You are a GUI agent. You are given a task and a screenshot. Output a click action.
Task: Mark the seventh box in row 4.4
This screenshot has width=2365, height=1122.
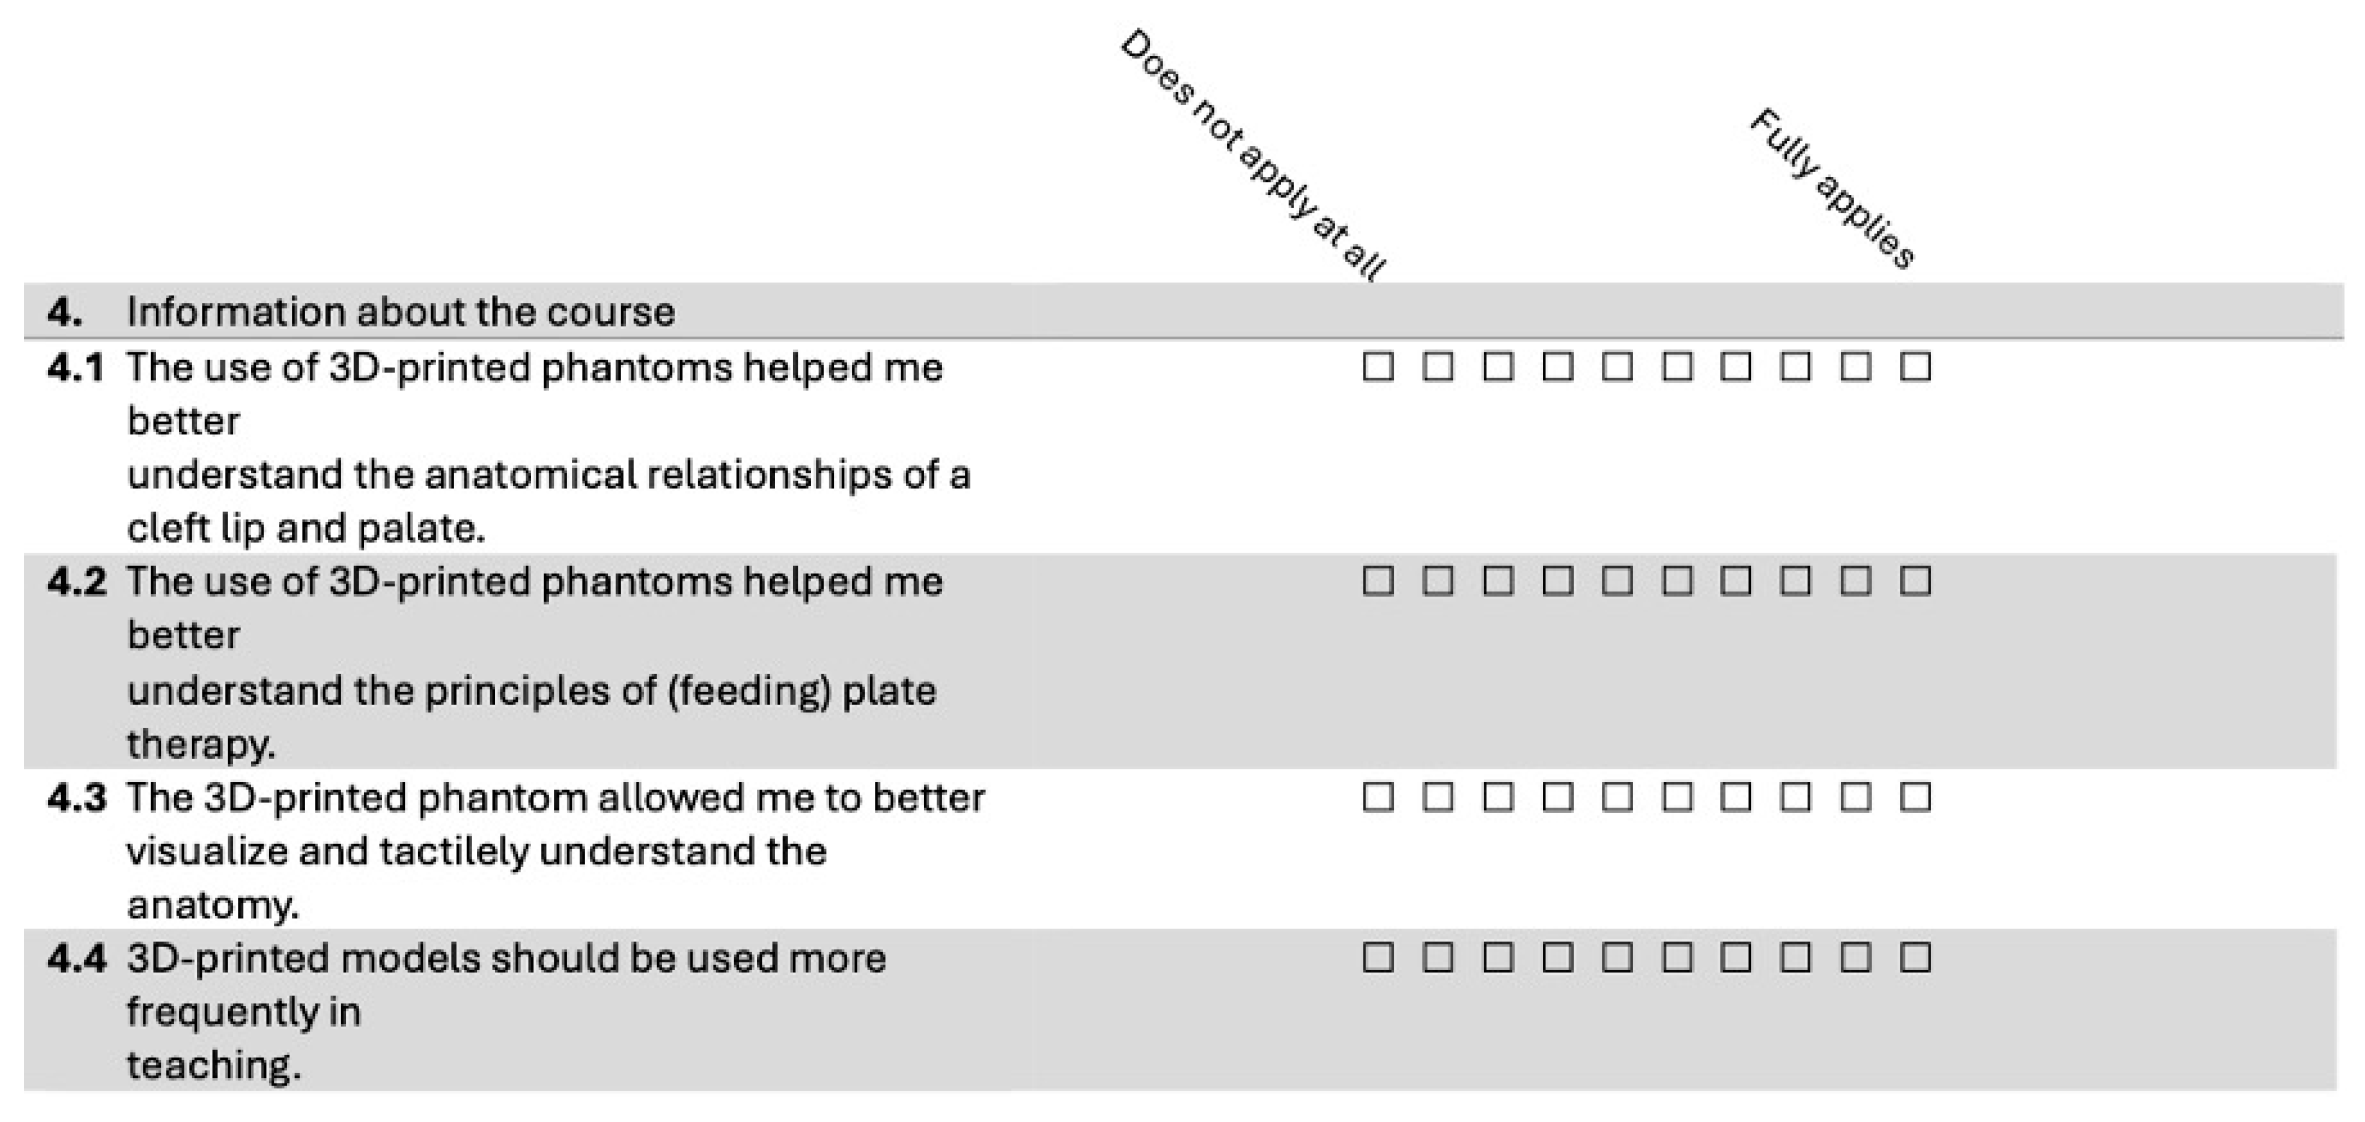(x=1736, y=958)
